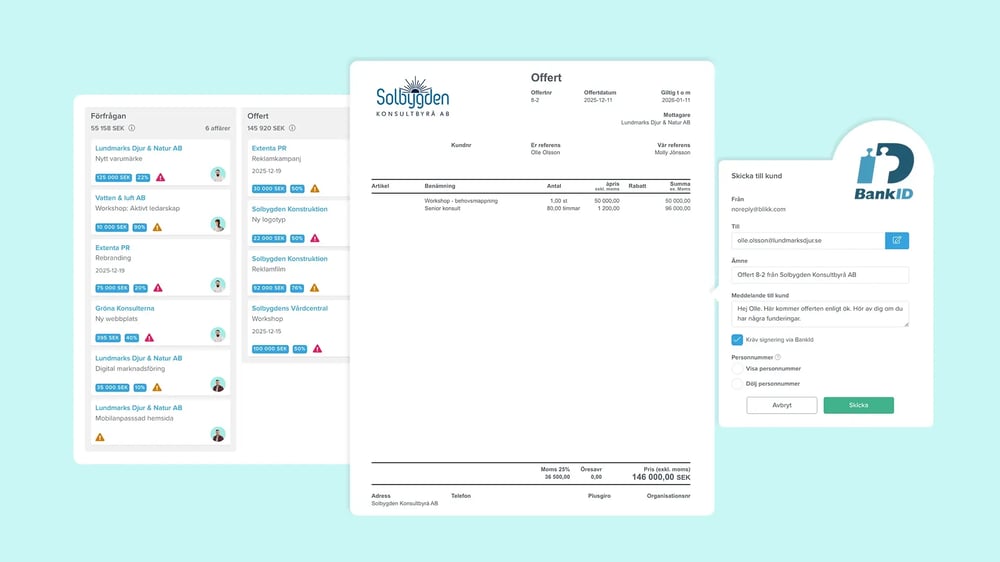
Task: Click the 76% probability badge
Action: pos(297,288)
